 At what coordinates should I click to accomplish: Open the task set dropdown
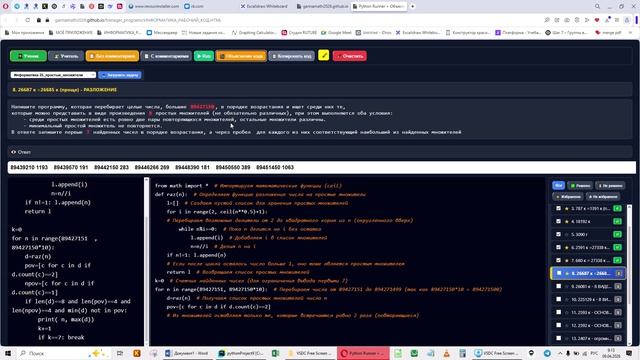(53, 75)
